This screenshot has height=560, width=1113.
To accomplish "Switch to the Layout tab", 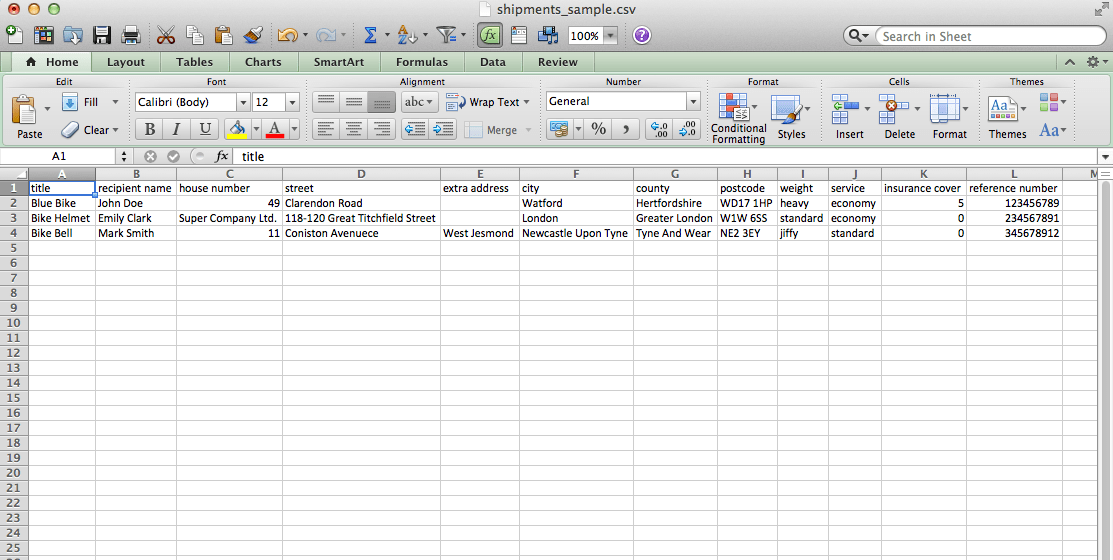I will [x=126, y=62].
